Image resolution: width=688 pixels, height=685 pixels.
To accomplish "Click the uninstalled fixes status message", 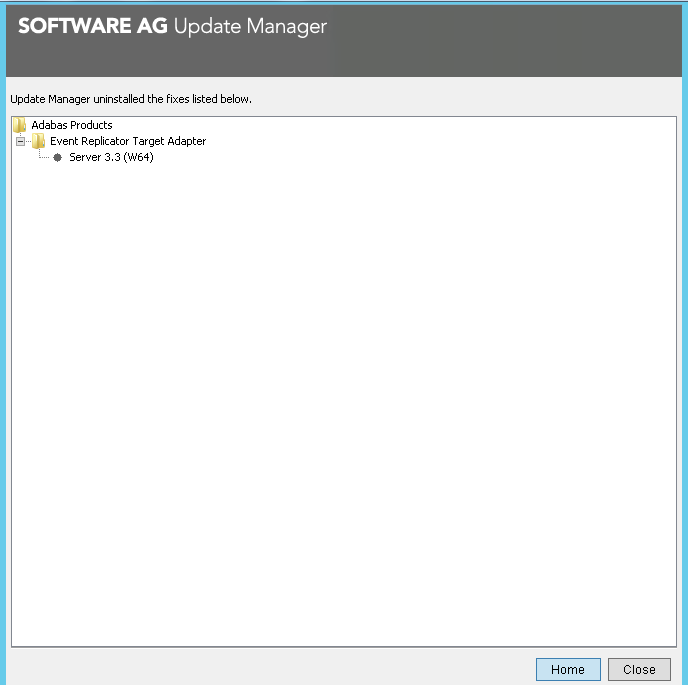I will 131,100.
